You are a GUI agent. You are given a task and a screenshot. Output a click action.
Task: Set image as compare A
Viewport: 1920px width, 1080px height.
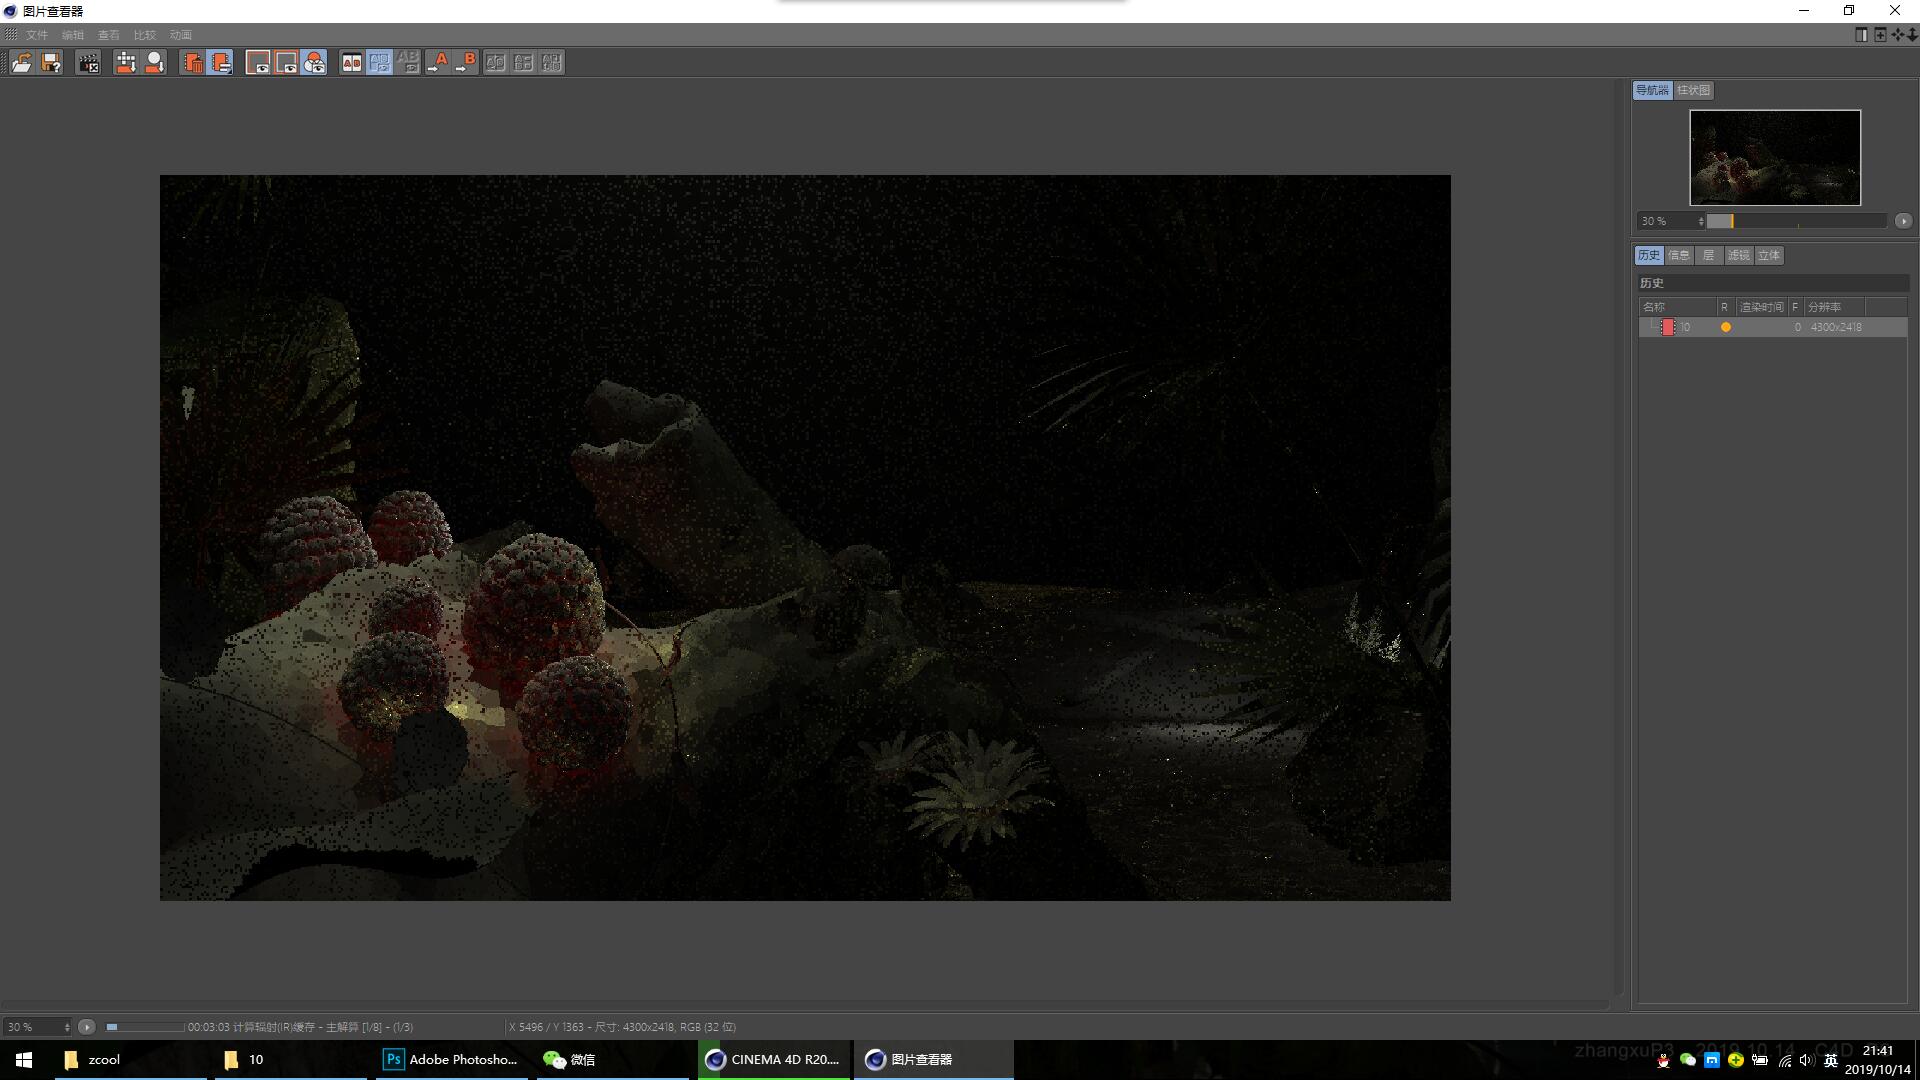(437, 63)
